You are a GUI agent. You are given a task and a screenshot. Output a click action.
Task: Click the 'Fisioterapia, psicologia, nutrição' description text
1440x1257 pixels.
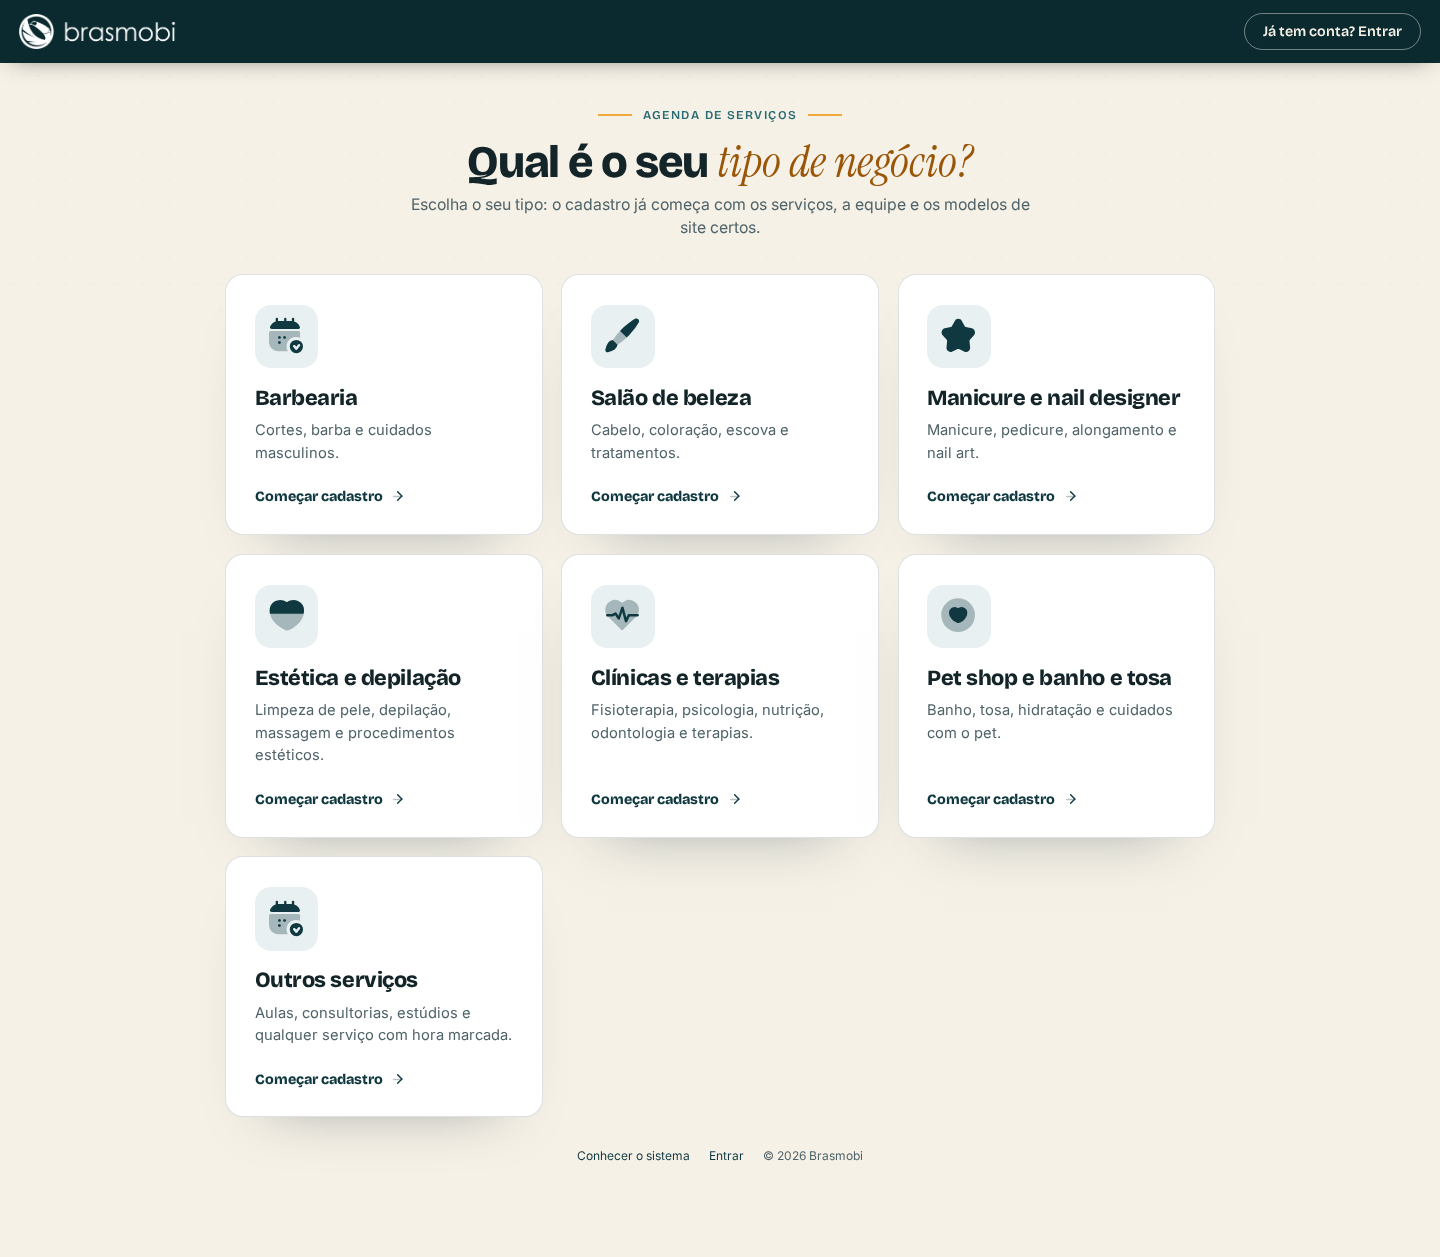tap(707, 721)
